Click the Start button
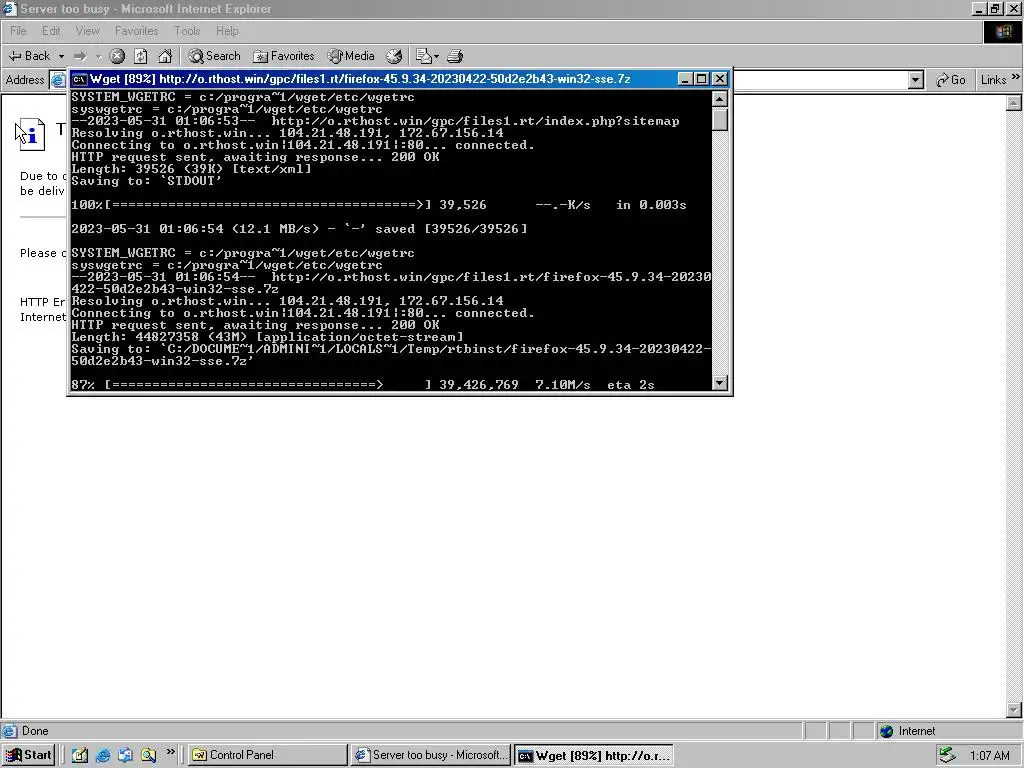This screenshot has width=1024, height=768. pyautogui.click(x=28, y=755)
